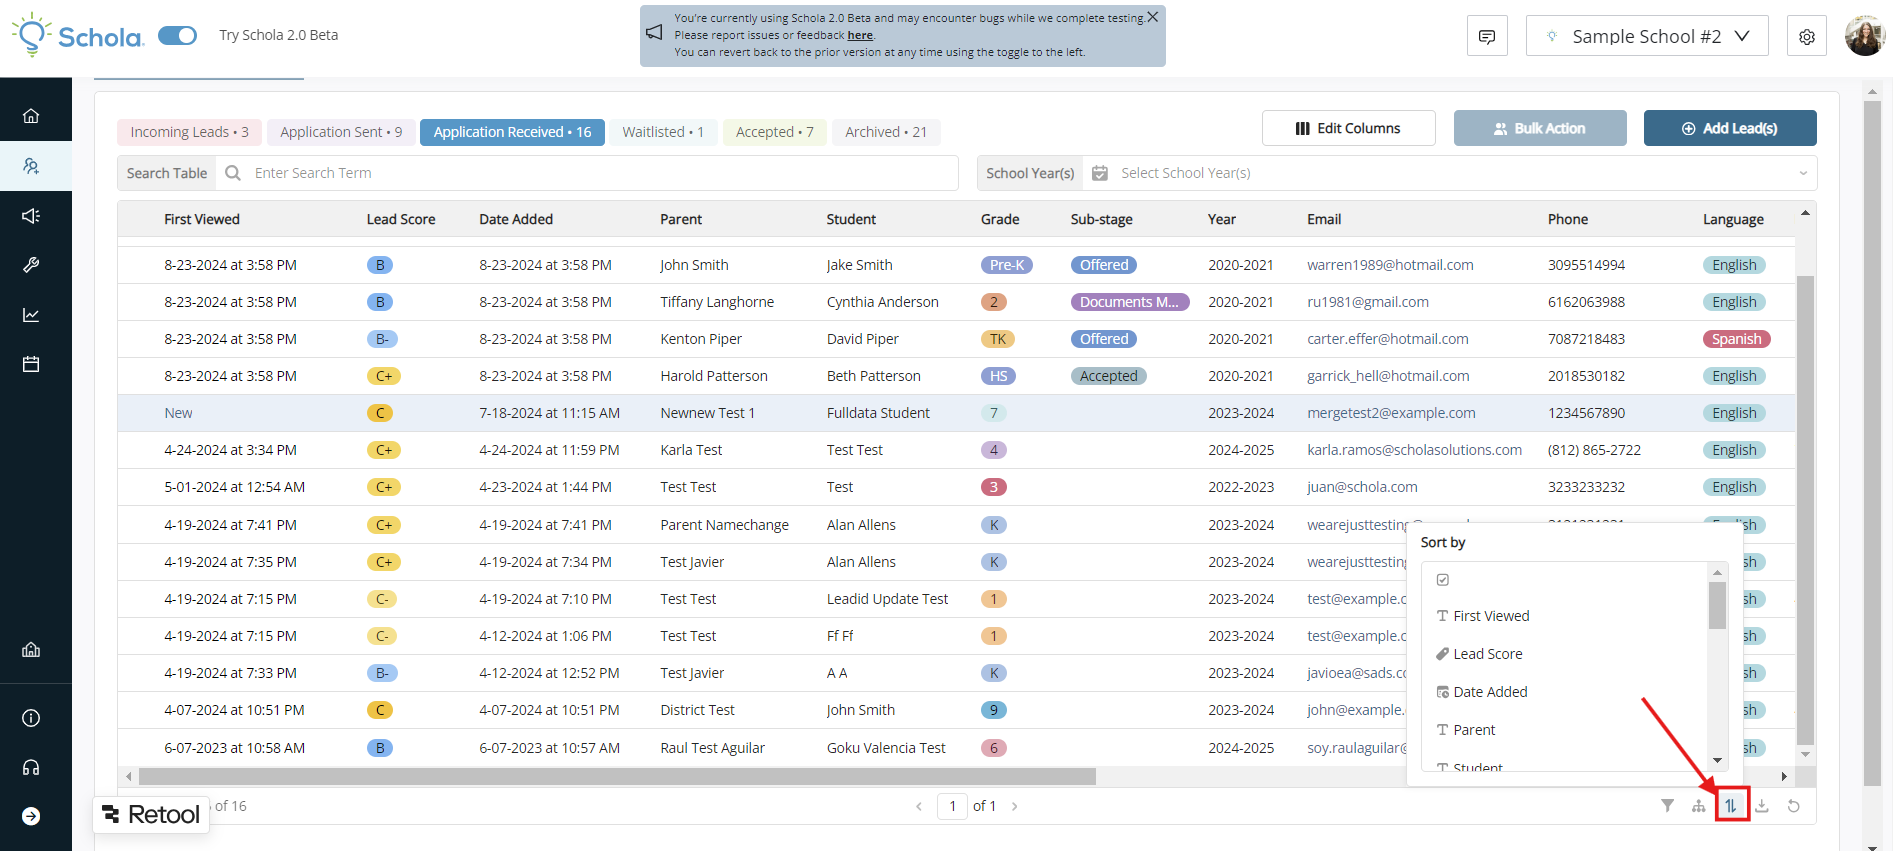This screenshot has height=851, width=1893.
Task: Refresh the table with the reload icon
Action: [x=1794, y=806]
